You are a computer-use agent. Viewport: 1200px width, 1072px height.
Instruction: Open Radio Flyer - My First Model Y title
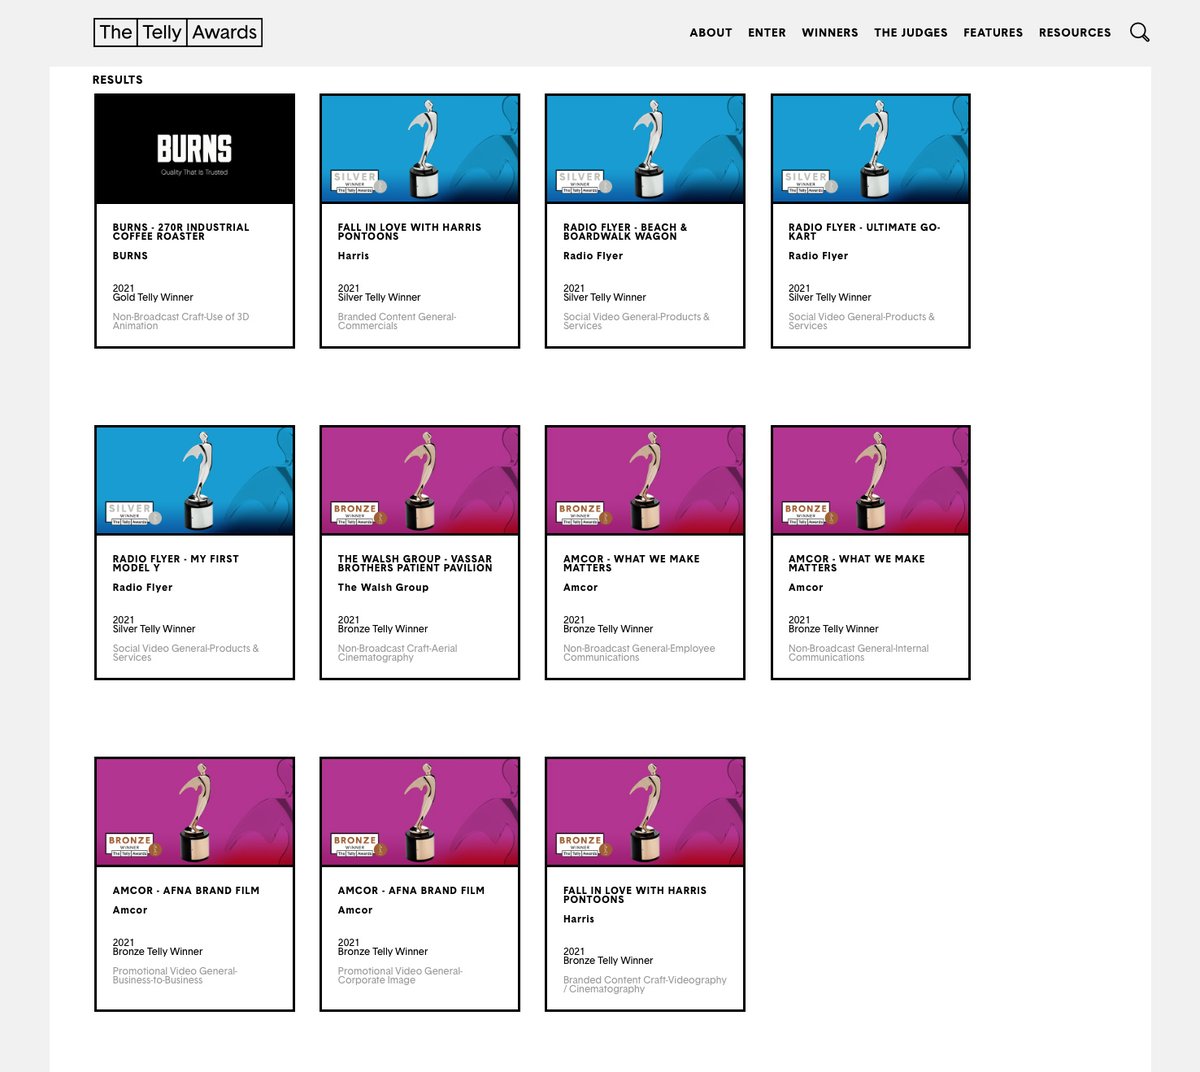point(176,563)
